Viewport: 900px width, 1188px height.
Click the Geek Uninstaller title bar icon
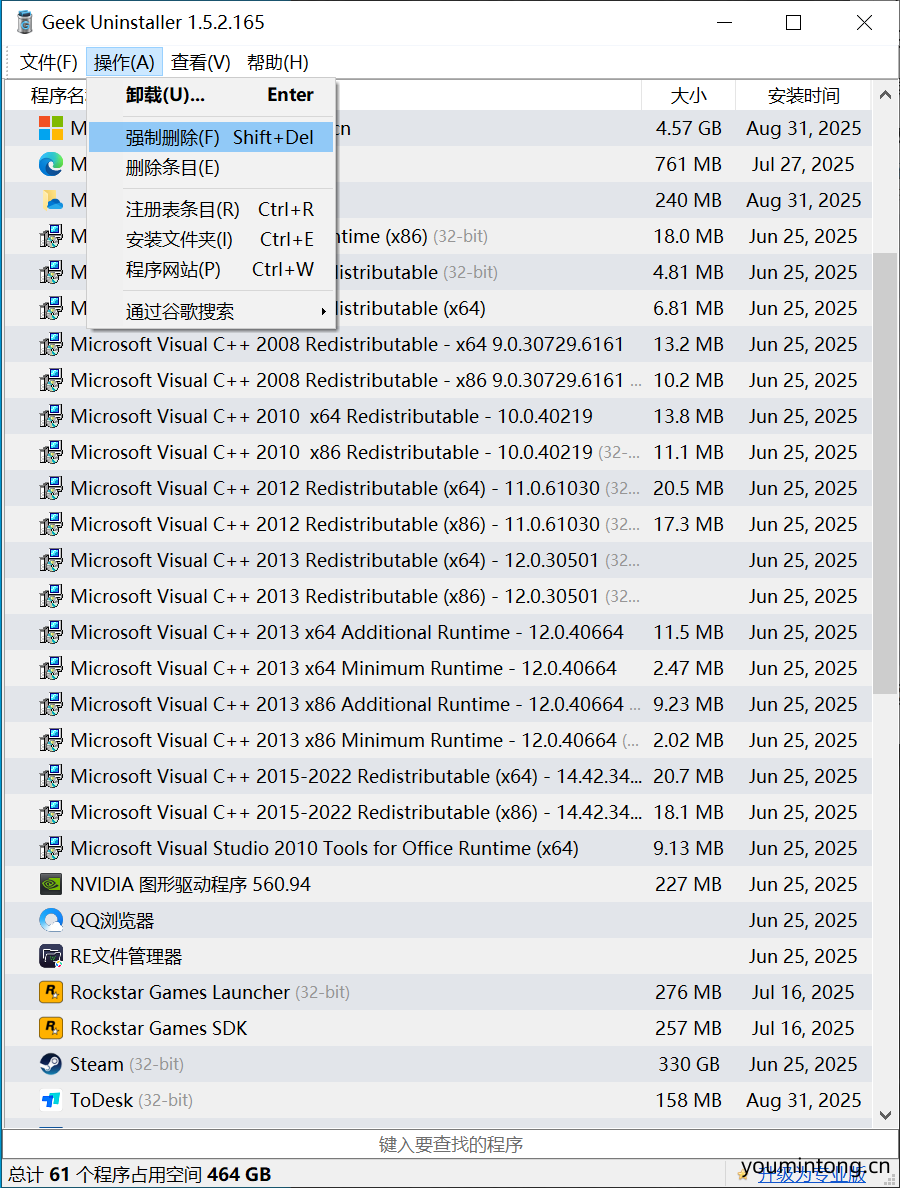24,22
